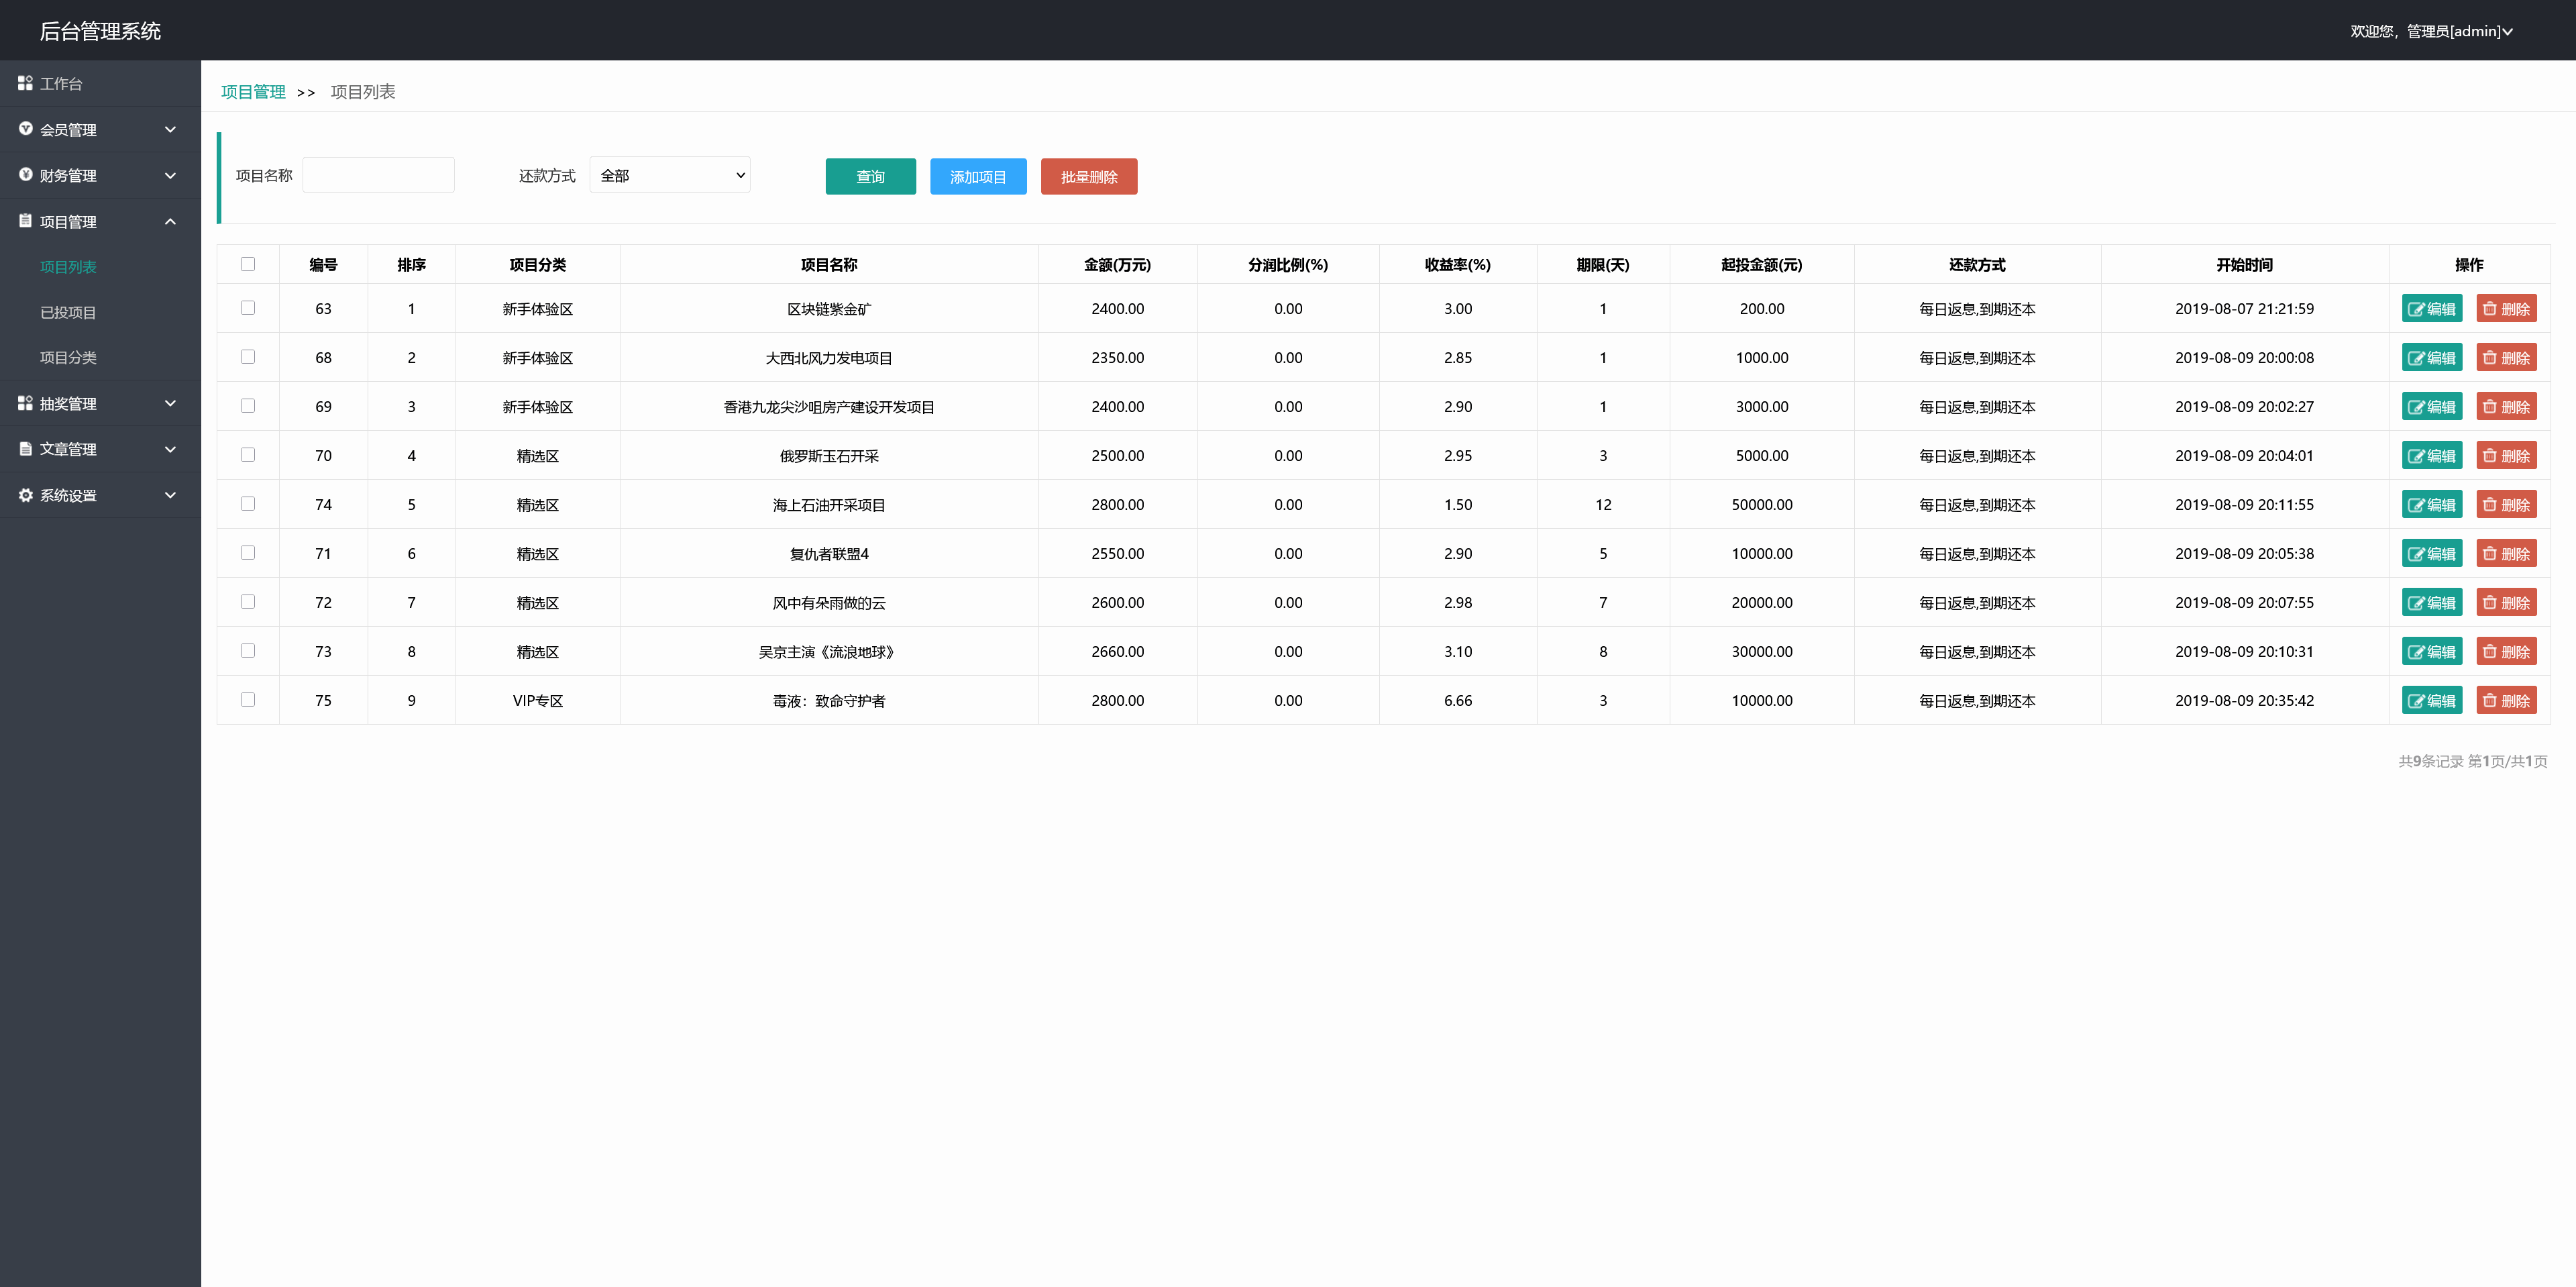Click the 会员管理 sidebar icon
This screenshot has height=1287, width=2576.
26,129
